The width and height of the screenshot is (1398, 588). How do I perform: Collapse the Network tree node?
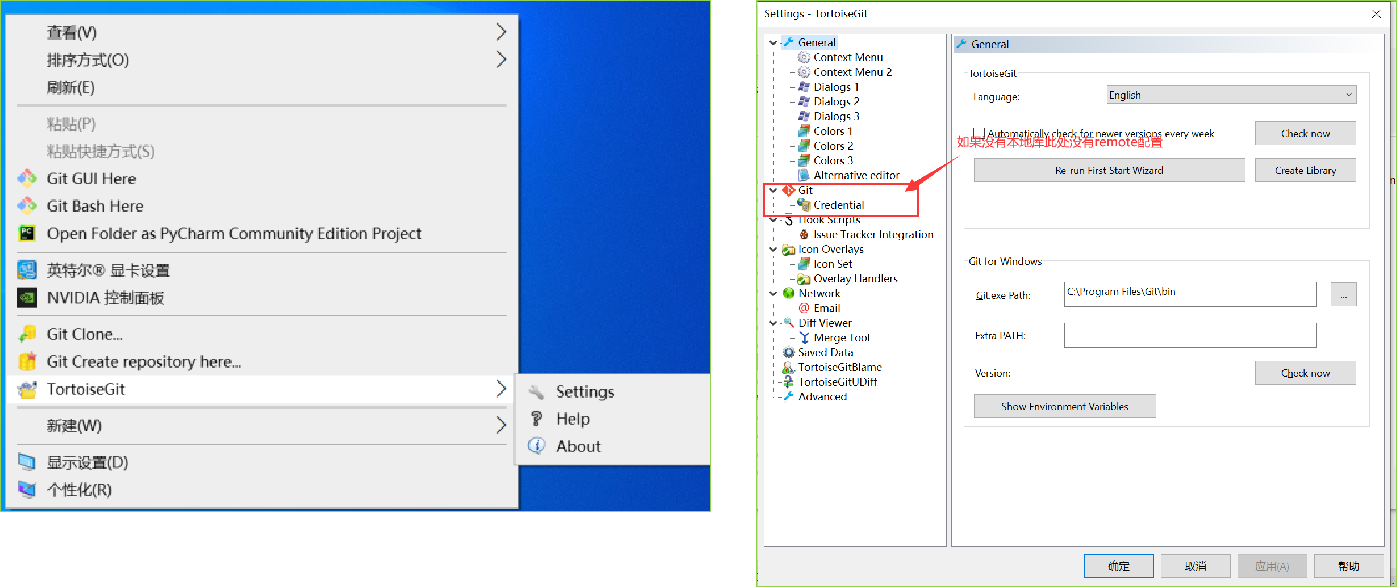772,293
